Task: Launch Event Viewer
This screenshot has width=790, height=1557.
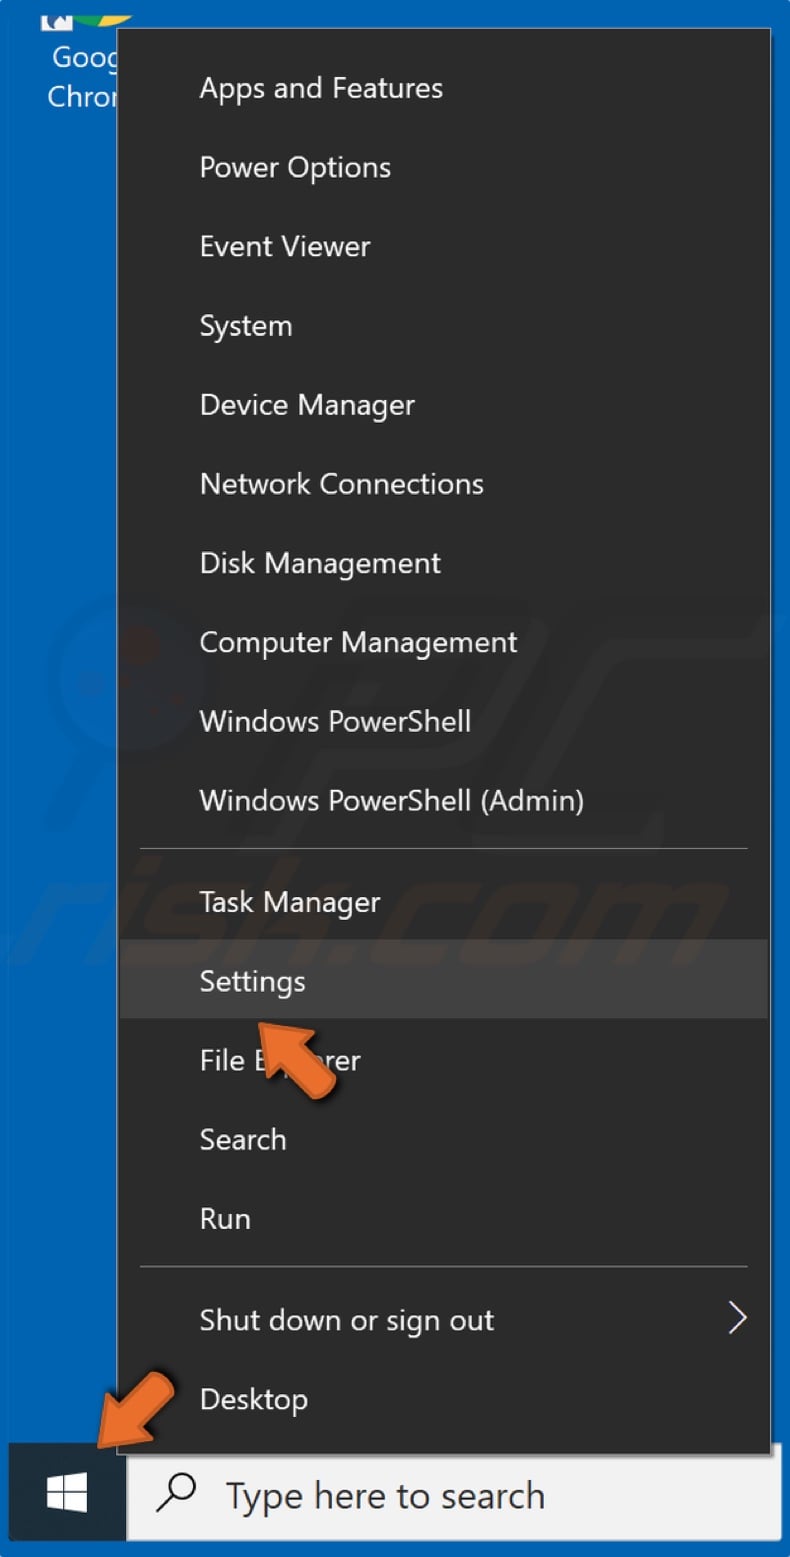Action: pos(284,246)
